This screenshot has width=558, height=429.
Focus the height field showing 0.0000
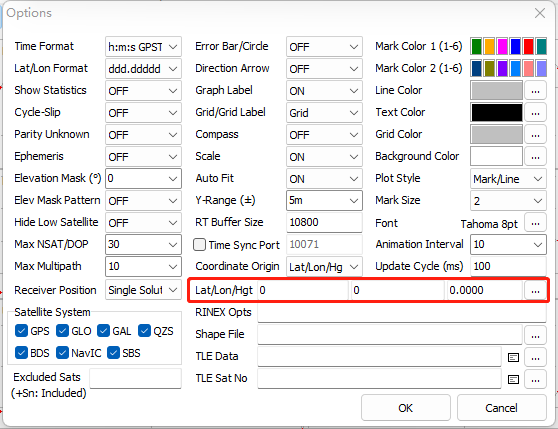click(485, 291)
